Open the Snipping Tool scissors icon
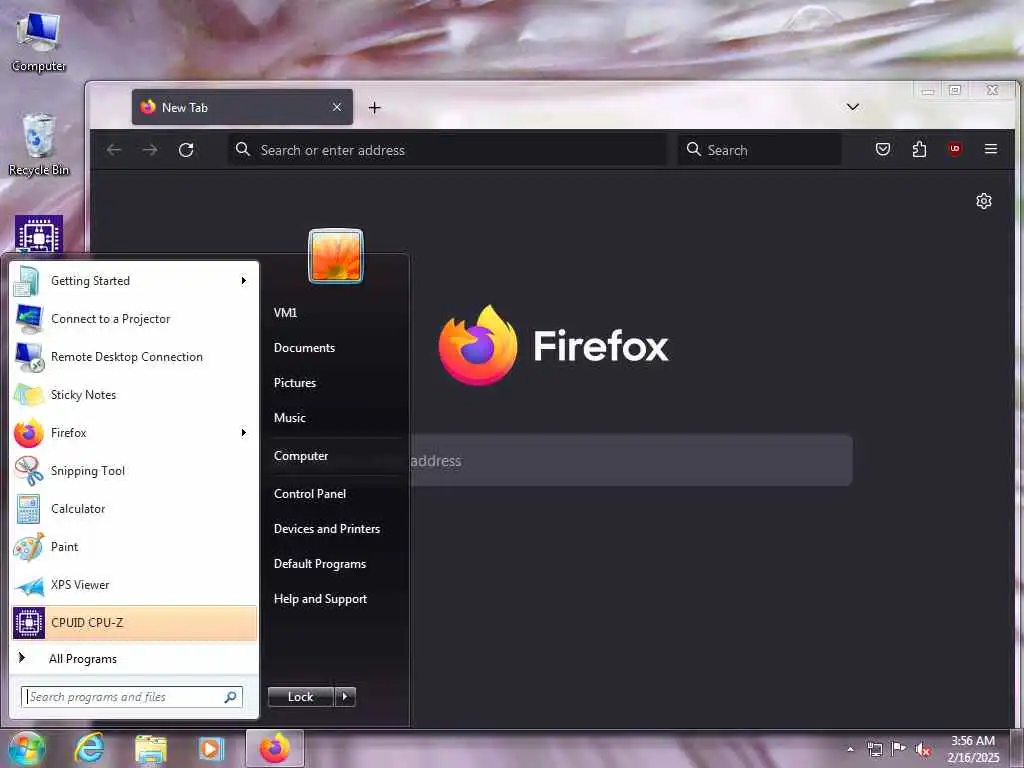Screen dimensions: 1024x768 29,471
